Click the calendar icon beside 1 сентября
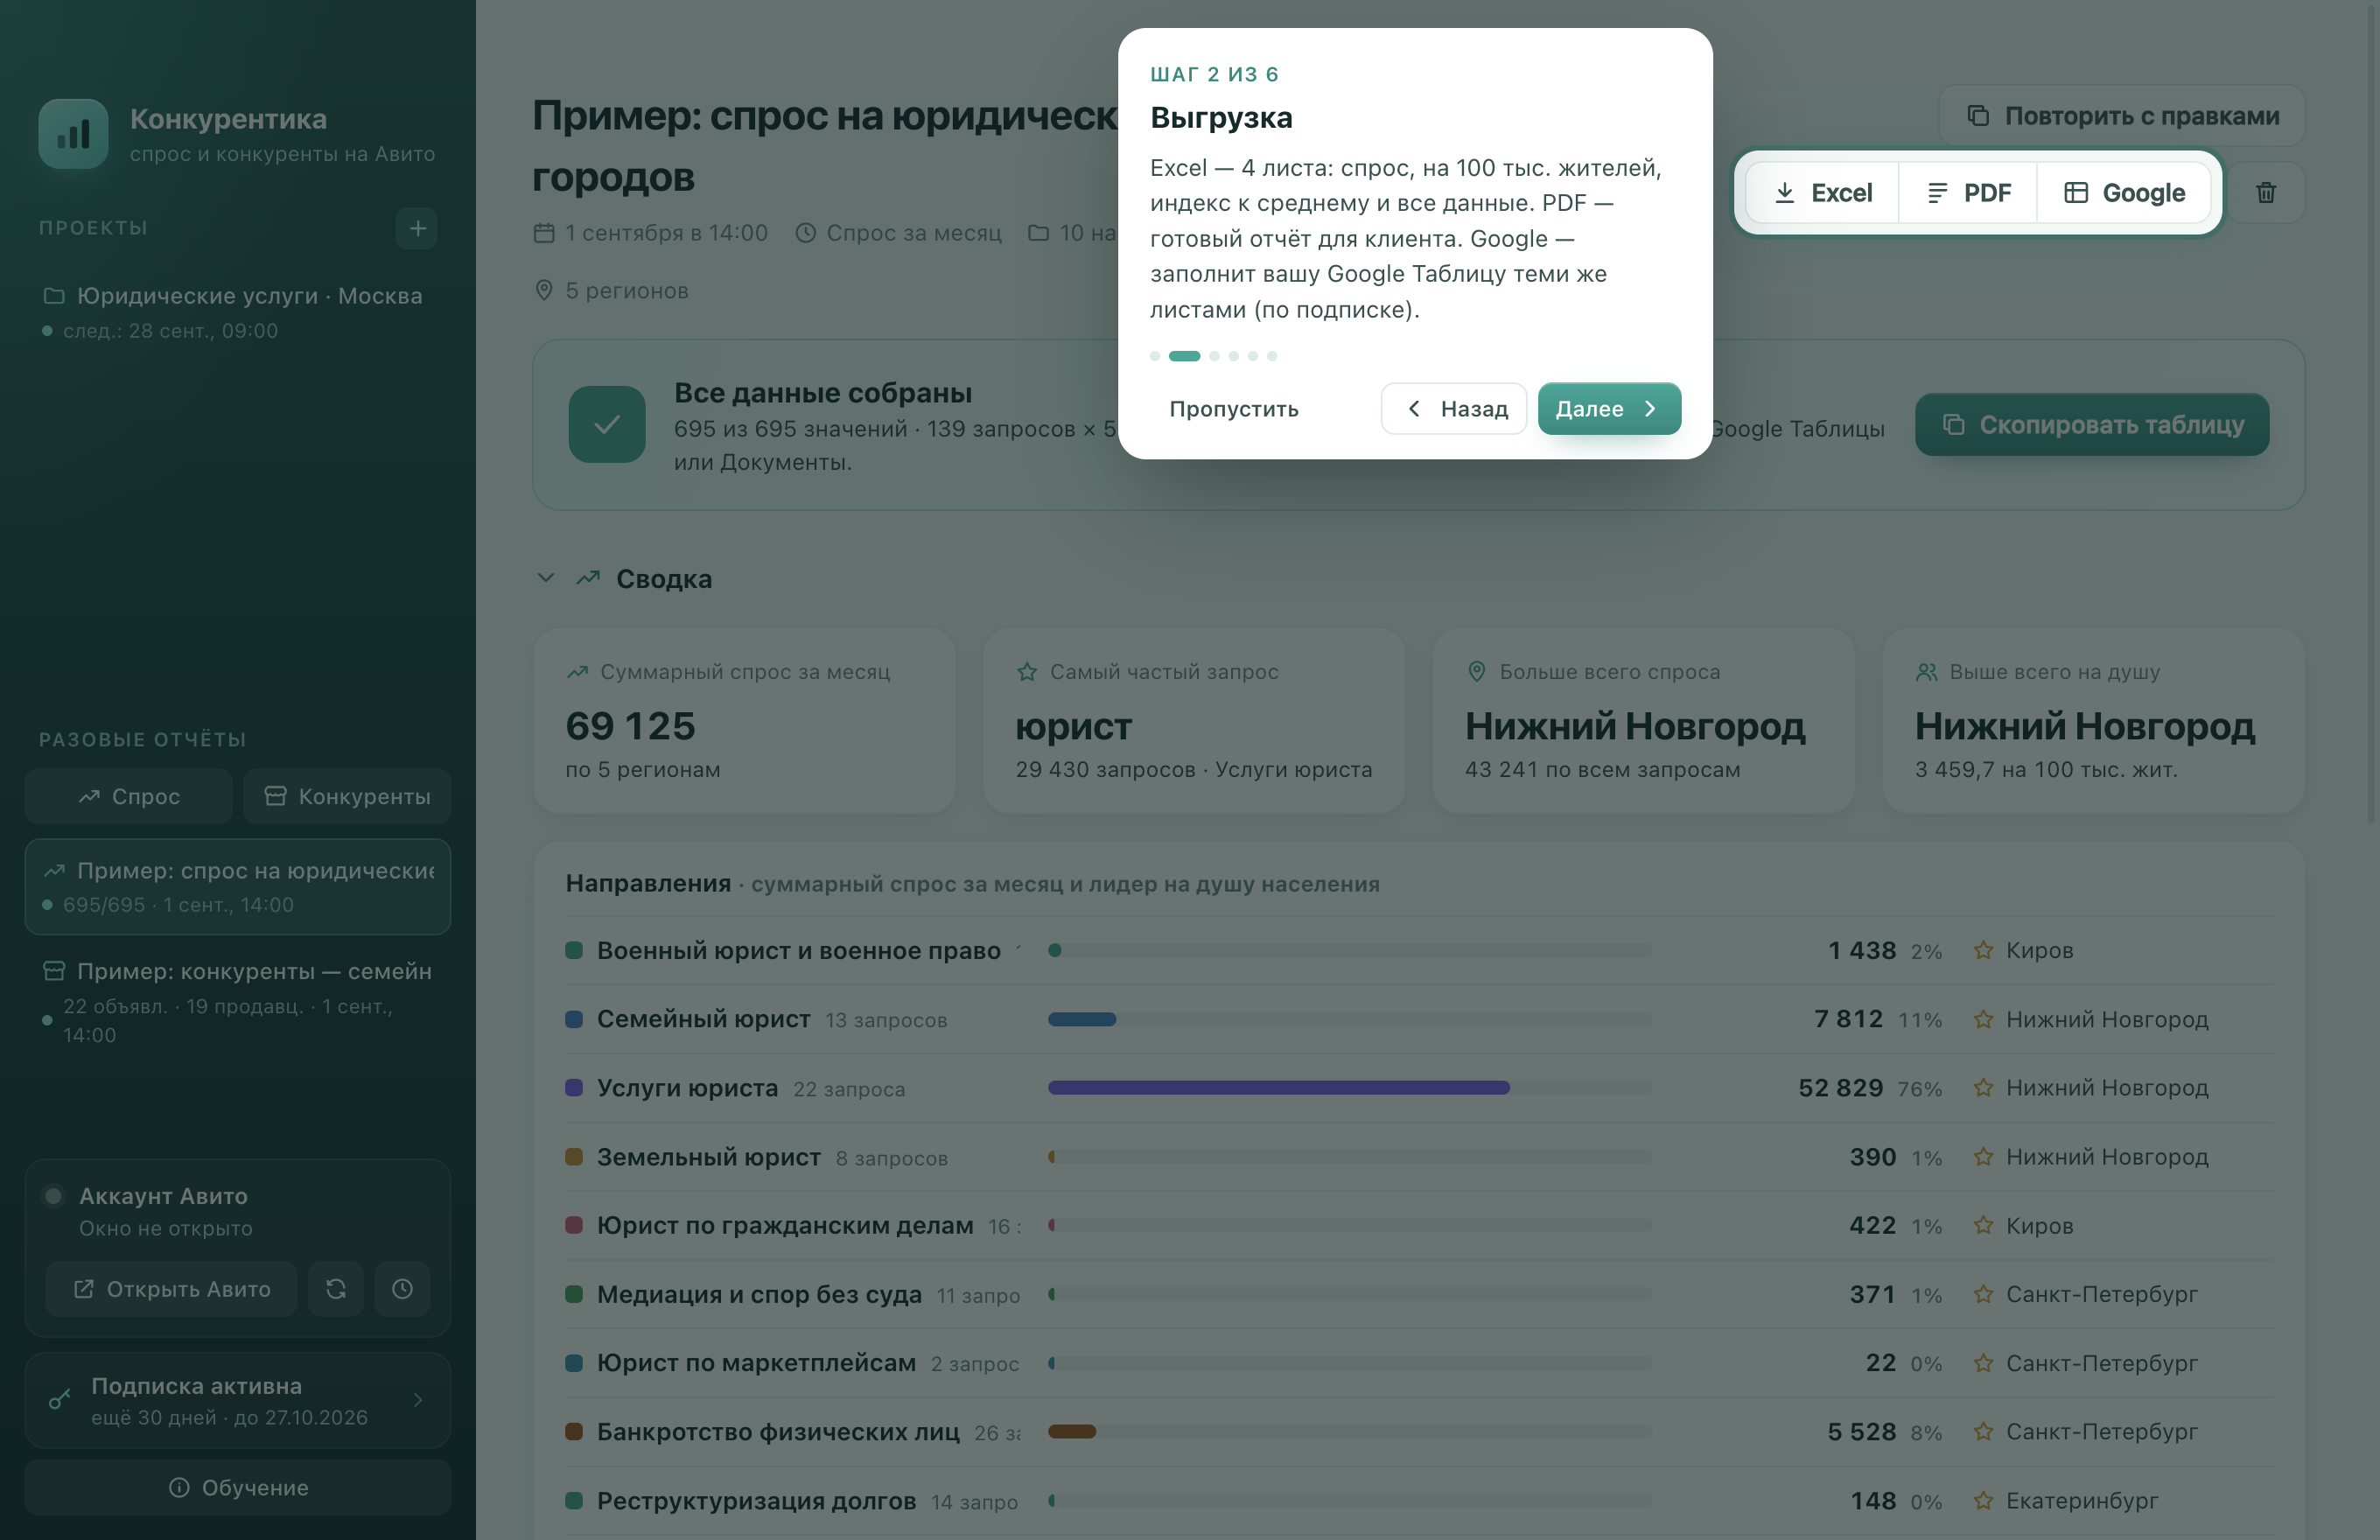The image size is (2380, 1540). coord(544,233)
